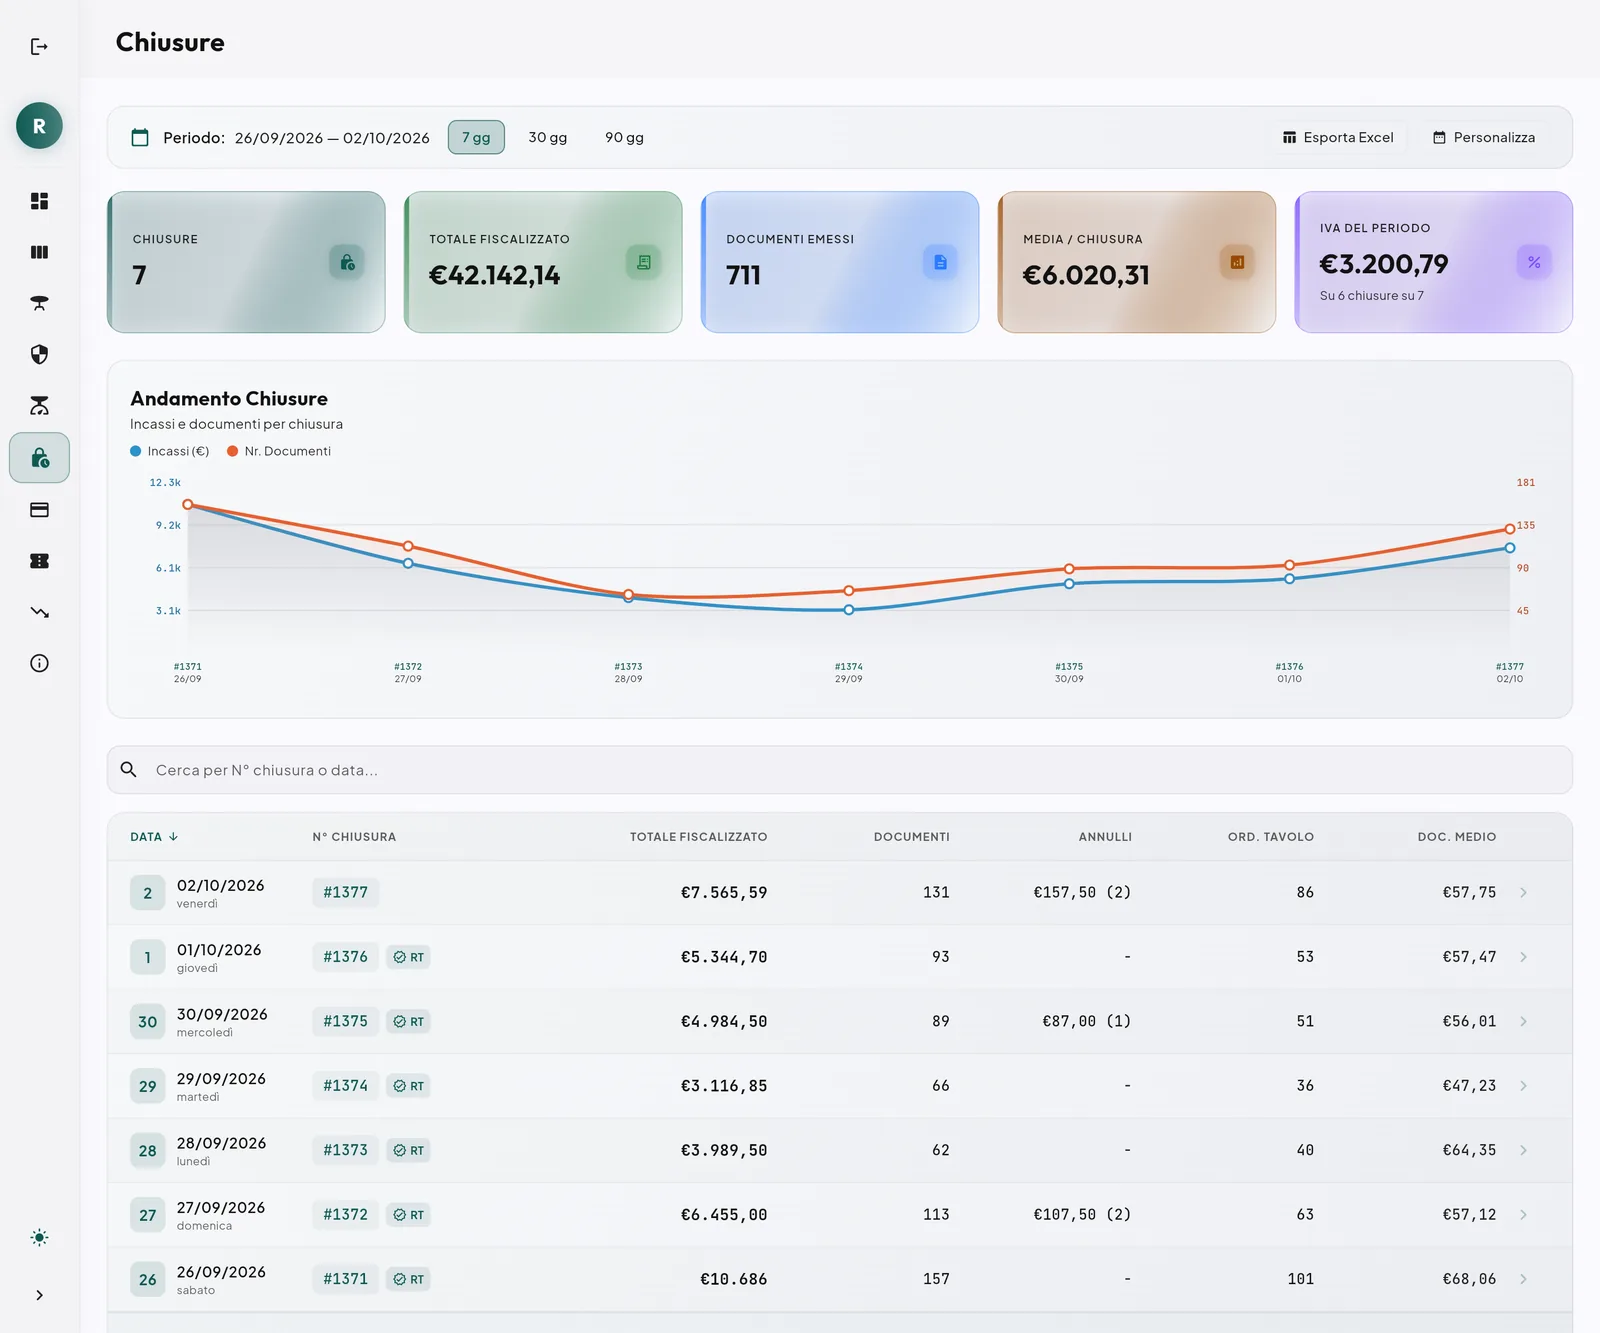This screenshot has height=1333, width=1600.
Task: Expand row chevron for chiusura #1377
Action: point(1523,893)
